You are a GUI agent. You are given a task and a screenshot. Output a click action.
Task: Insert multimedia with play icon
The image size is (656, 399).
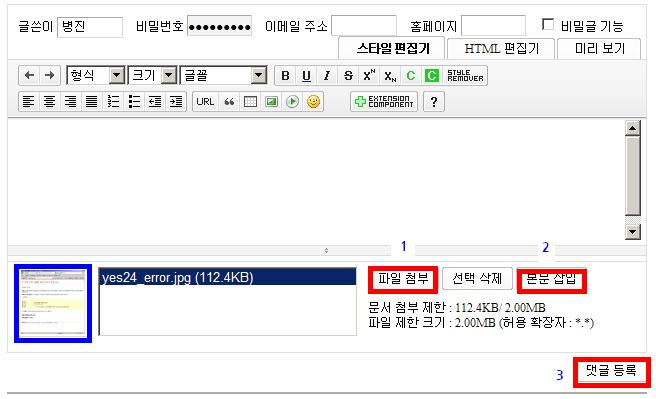(292, 102)
